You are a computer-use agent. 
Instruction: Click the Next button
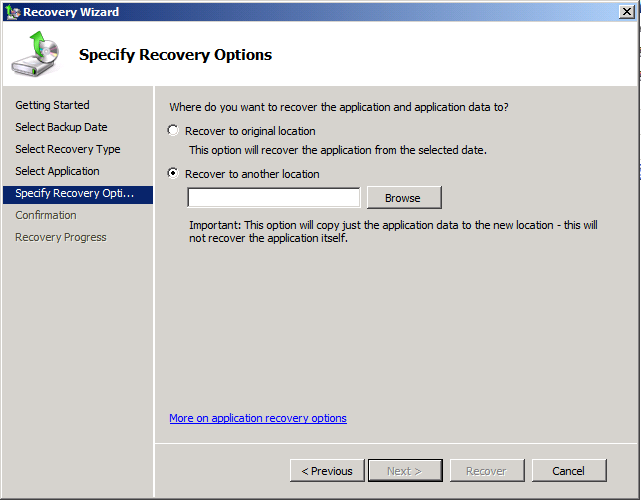tap(404, 471)
